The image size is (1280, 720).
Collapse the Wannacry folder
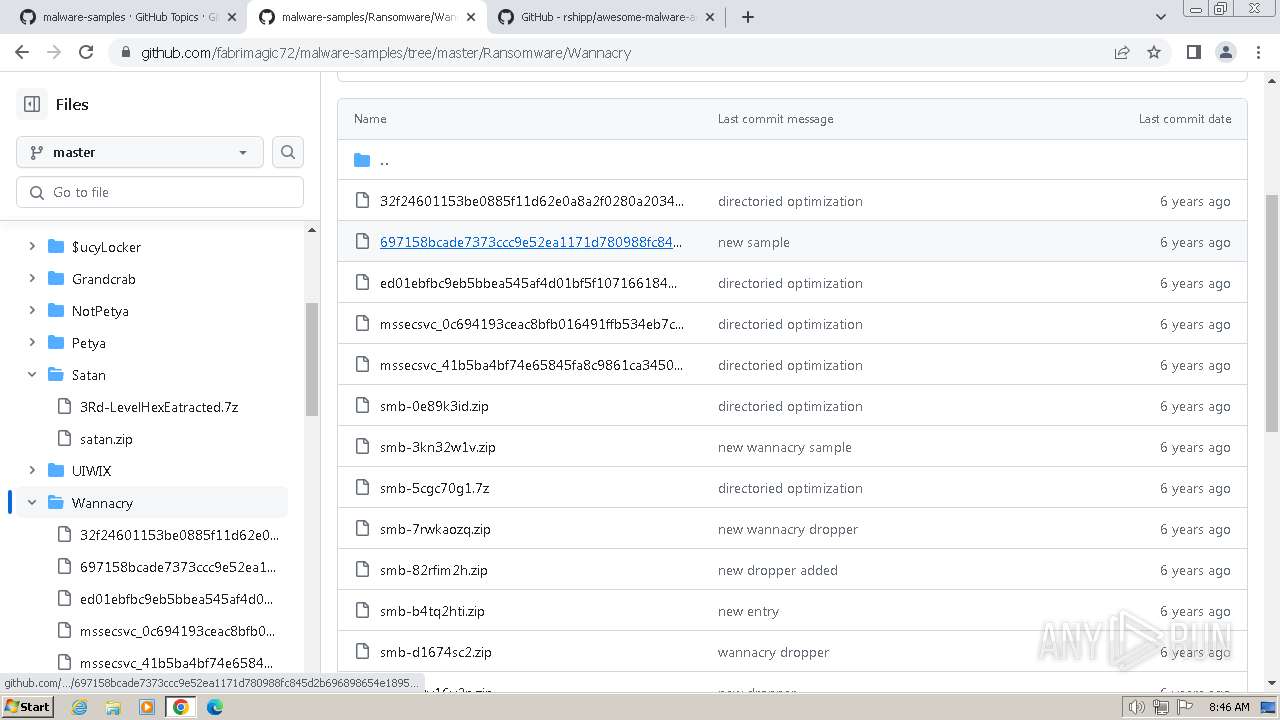point(32,503)
